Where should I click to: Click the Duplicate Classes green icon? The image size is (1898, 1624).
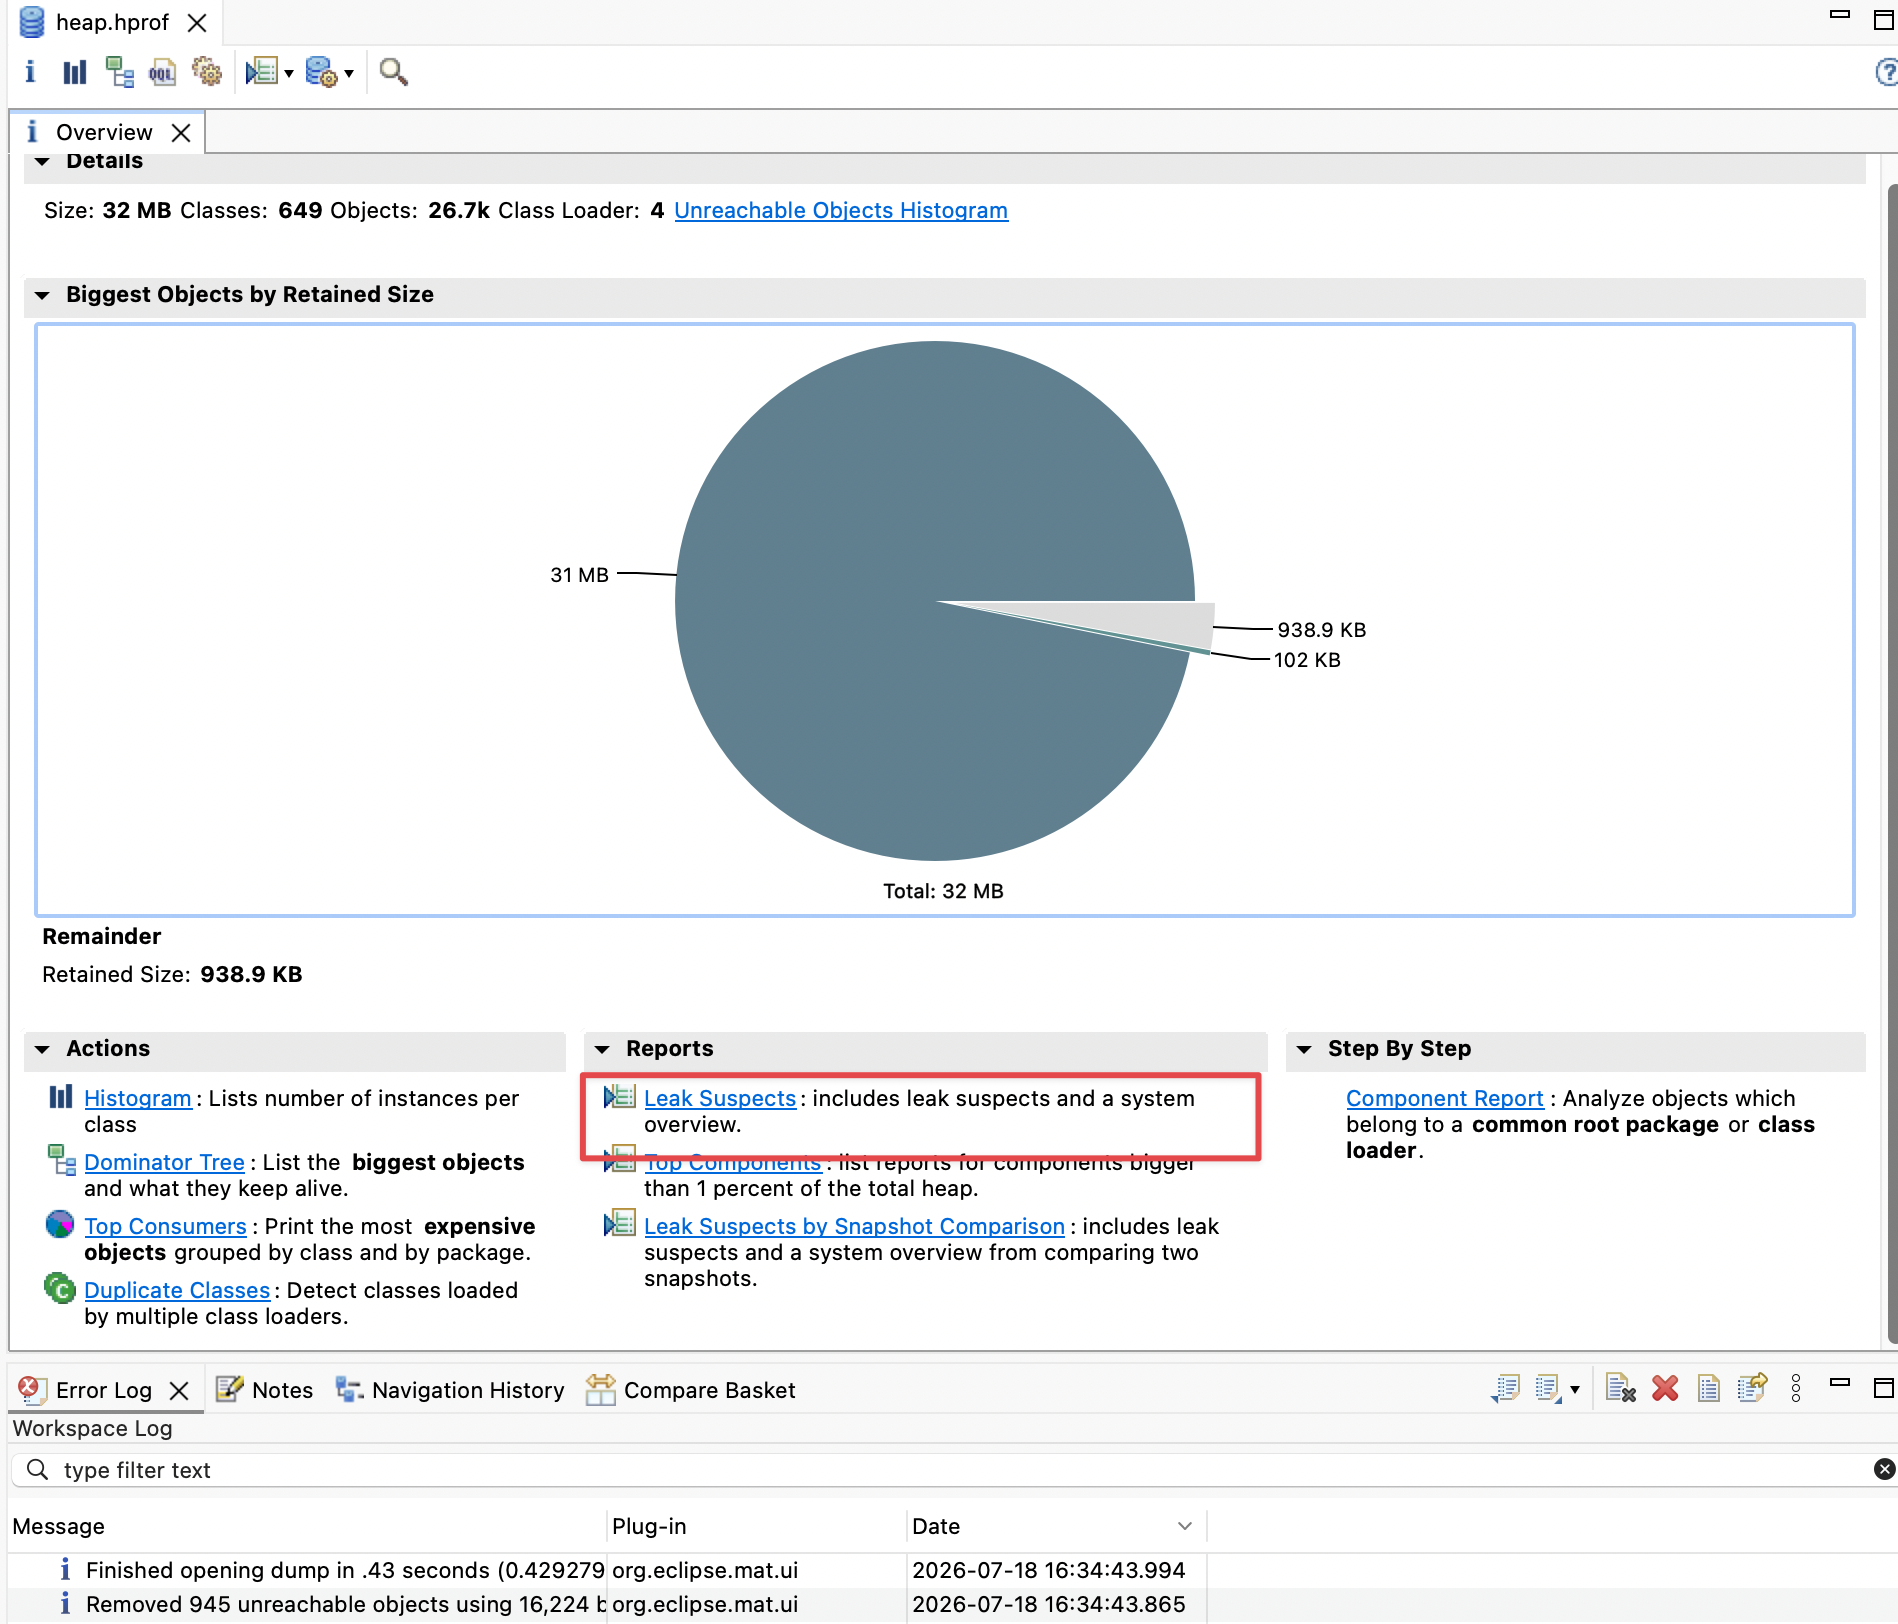(60, 1288)
